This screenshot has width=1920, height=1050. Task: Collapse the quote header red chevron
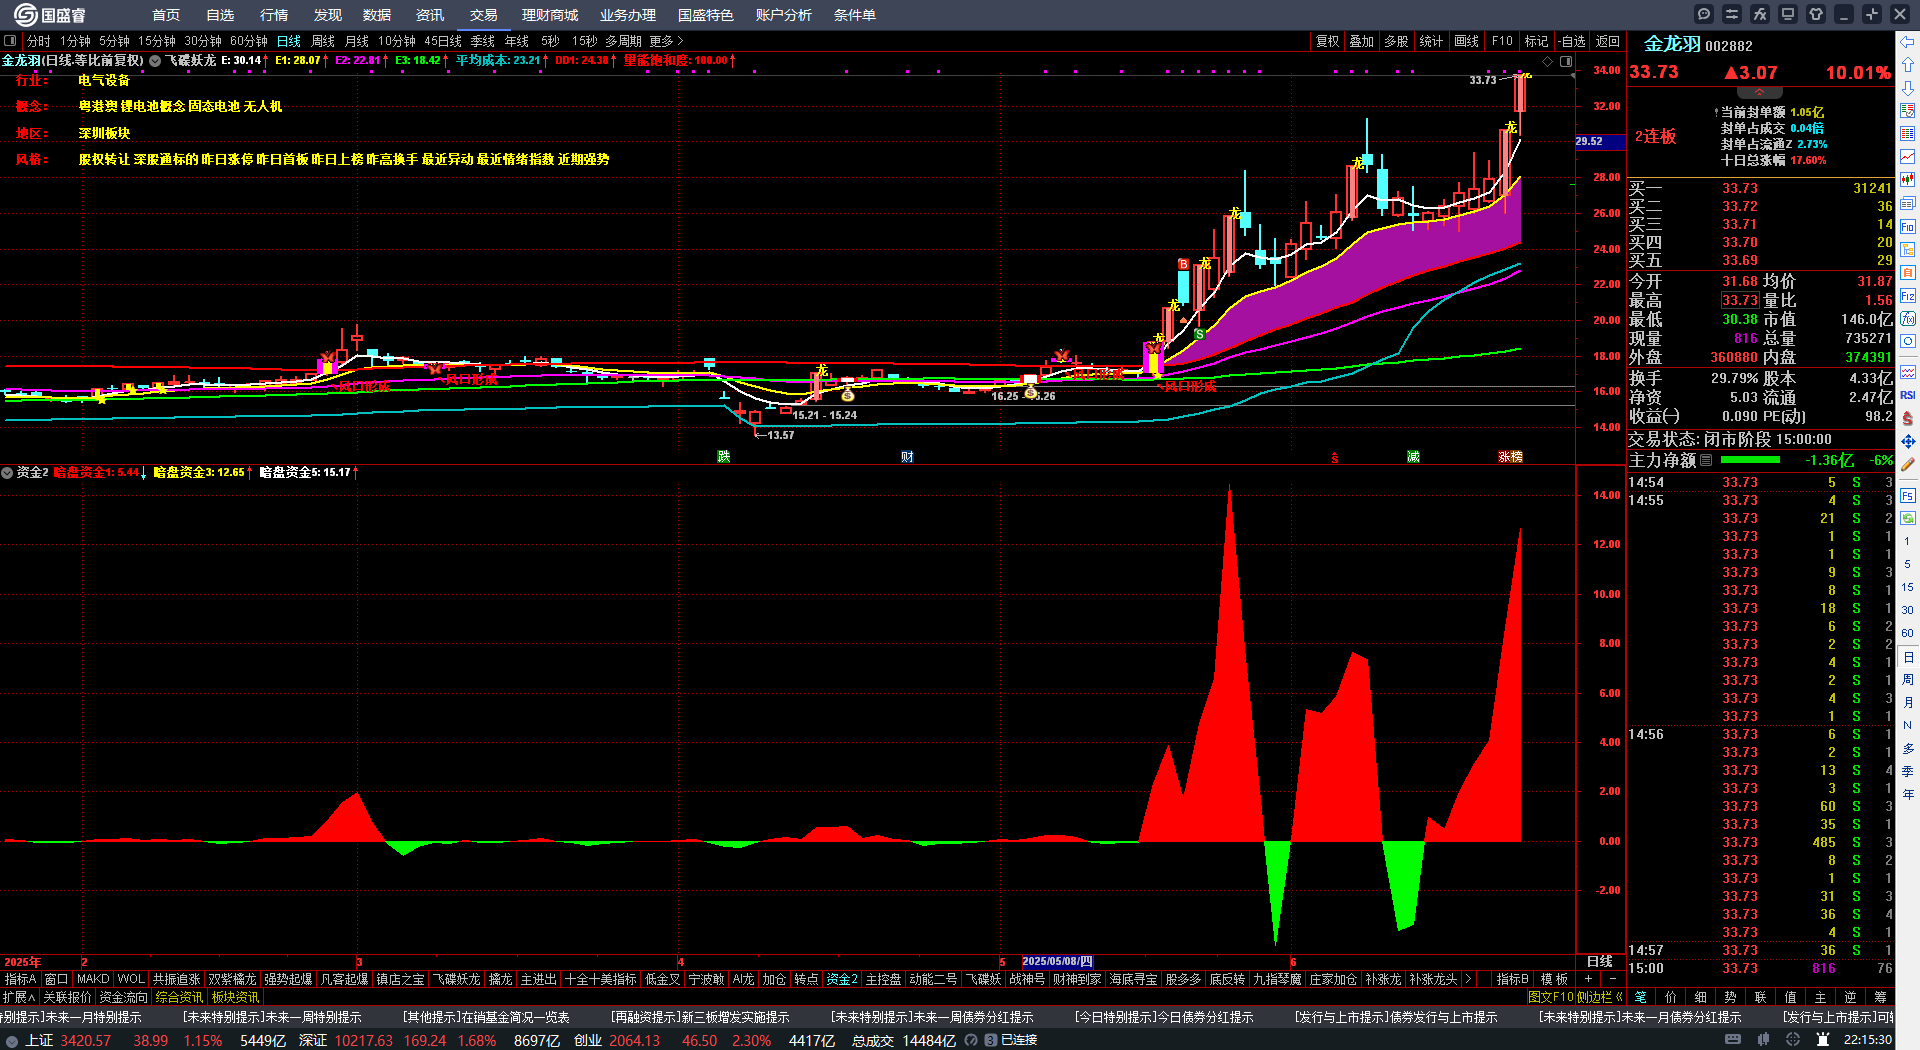[x=1759, y=92]
